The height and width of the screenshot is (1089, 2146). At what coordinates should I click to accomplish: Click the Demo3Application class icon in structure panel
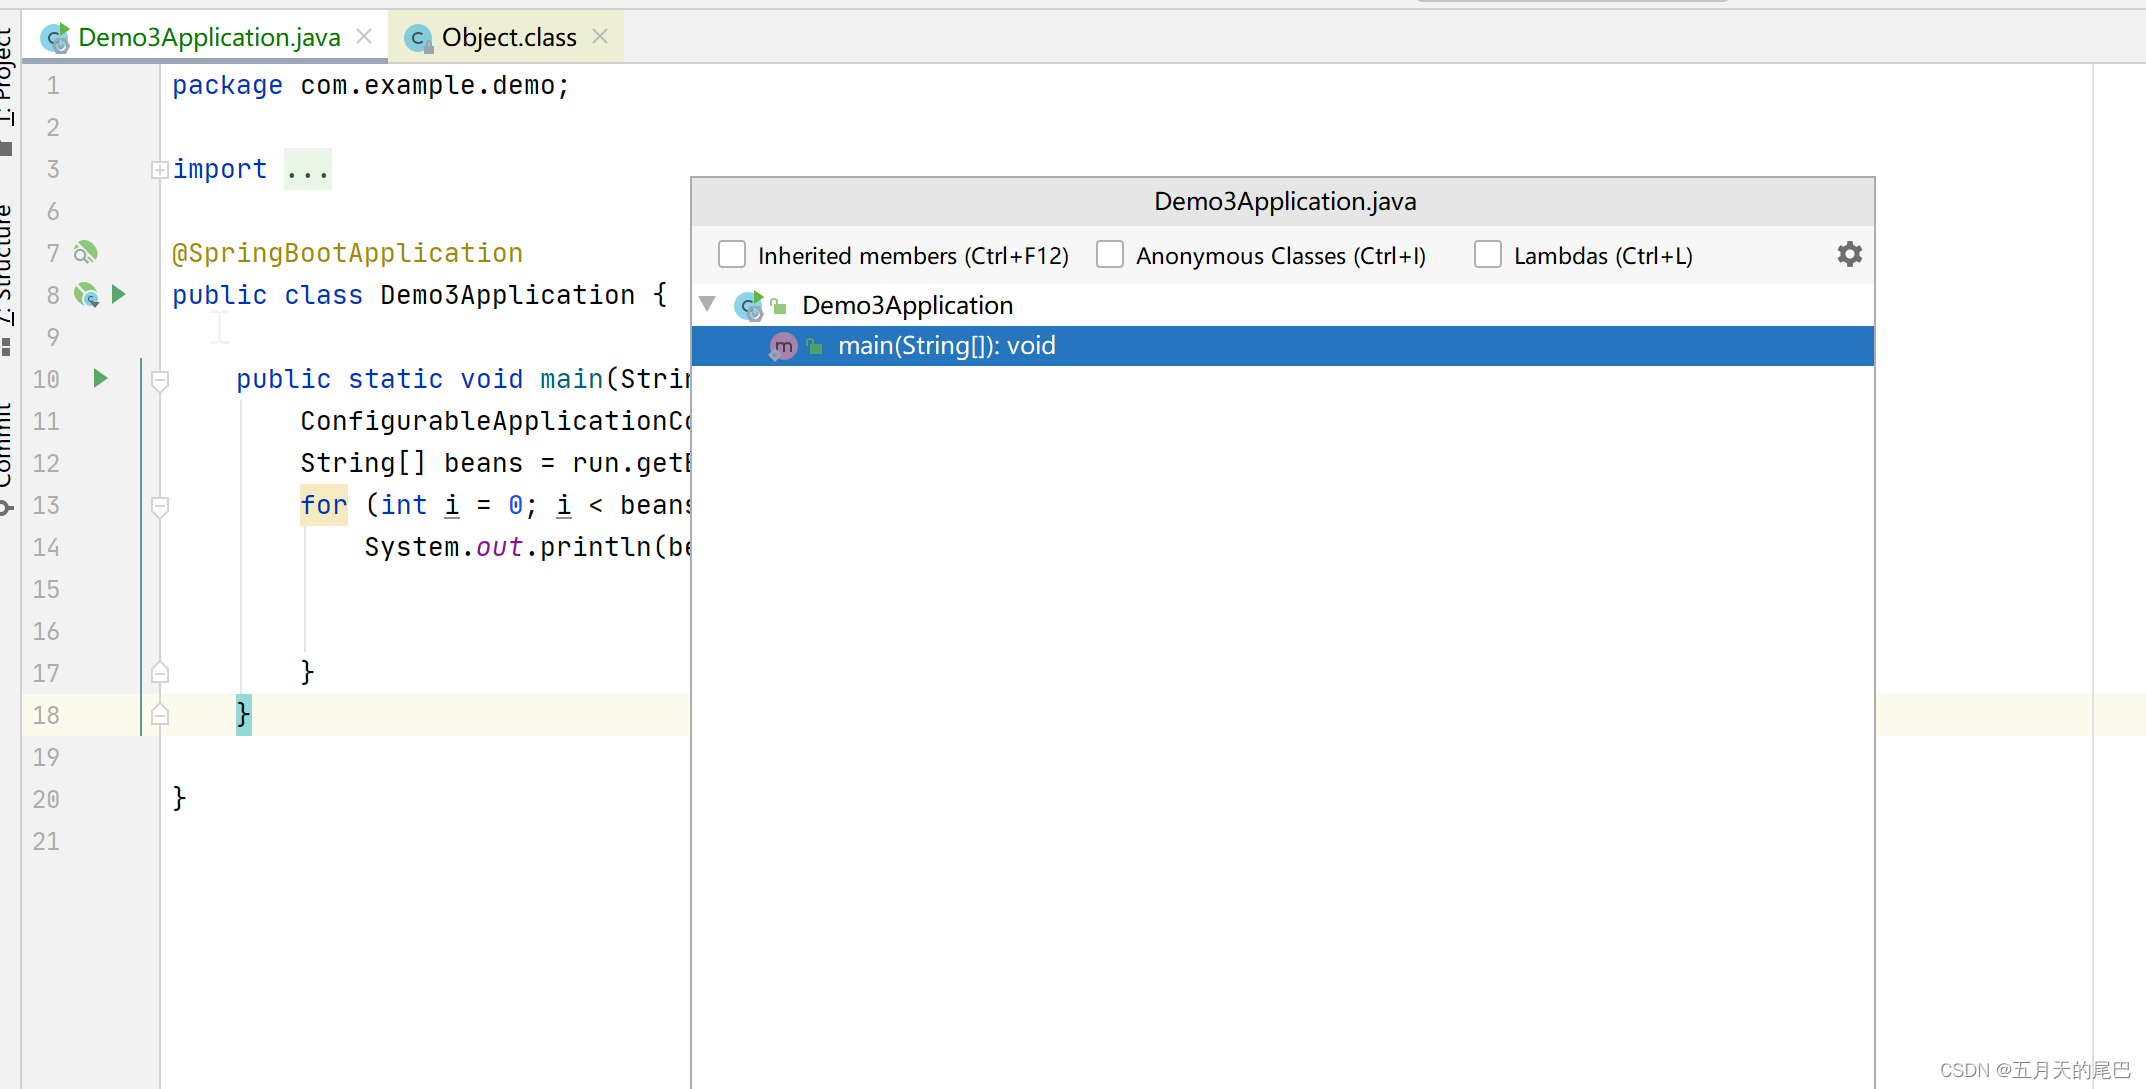coord(750,304)
